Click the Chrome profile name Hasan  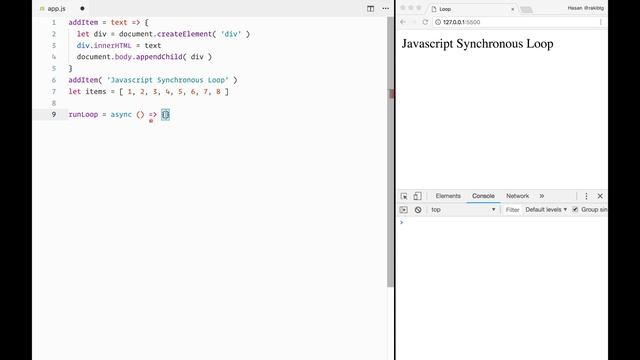(x=585, y=8)
